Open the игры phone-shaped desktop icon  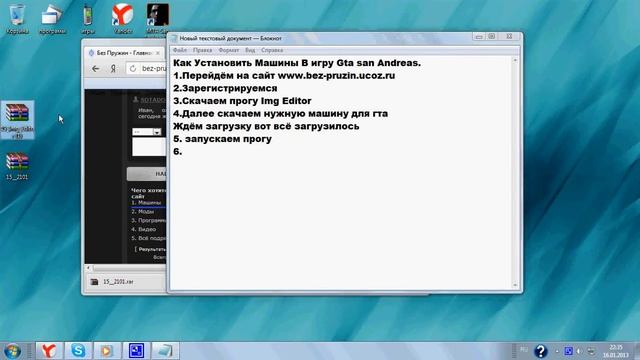tap(87, 19)
